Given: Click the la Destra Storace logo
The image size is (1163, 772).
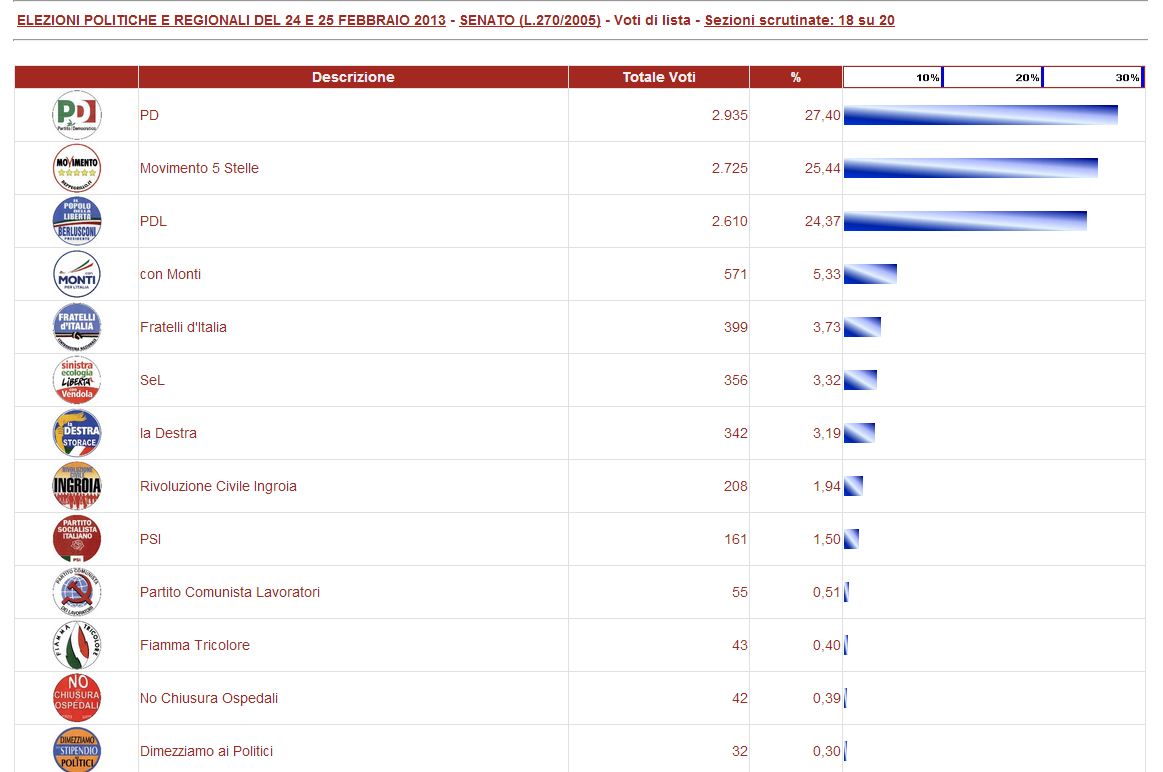Looking at the screenshot, I should (x=76, y=433).
